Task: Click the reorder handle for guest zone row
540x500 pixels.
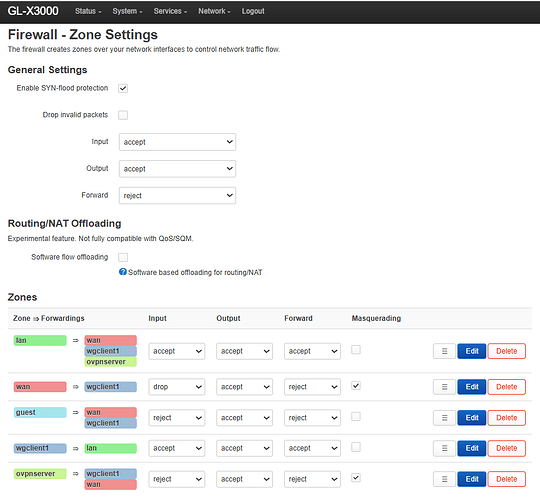Action: pos(444,418)
